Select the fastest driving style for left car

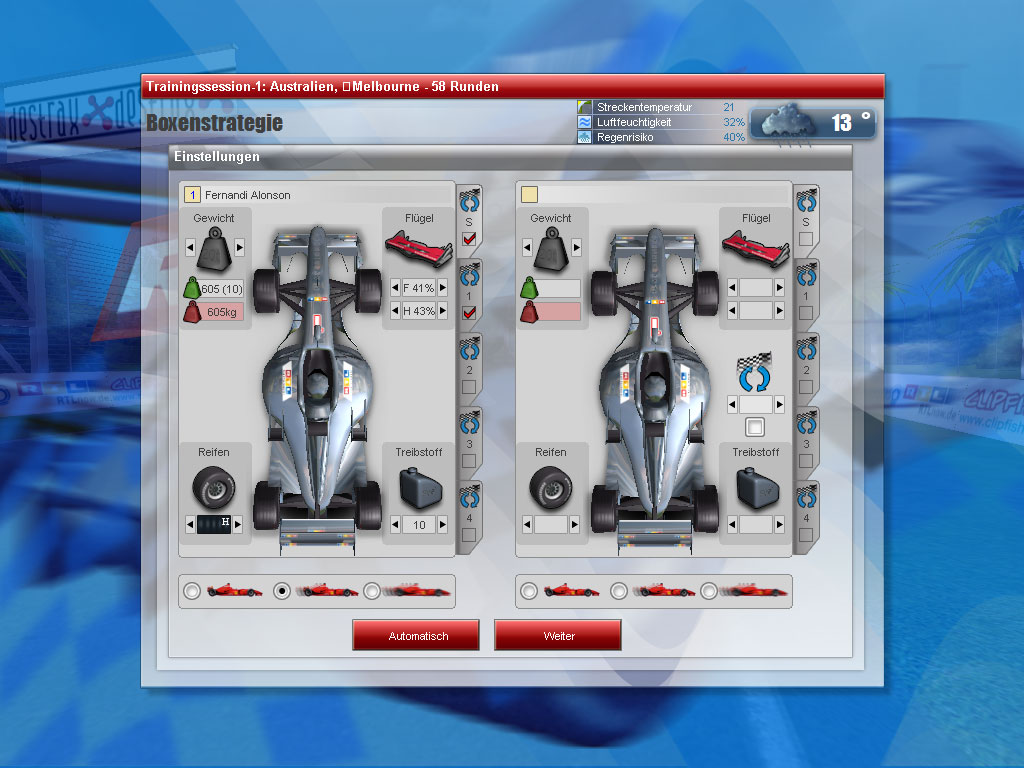[372, 591]
